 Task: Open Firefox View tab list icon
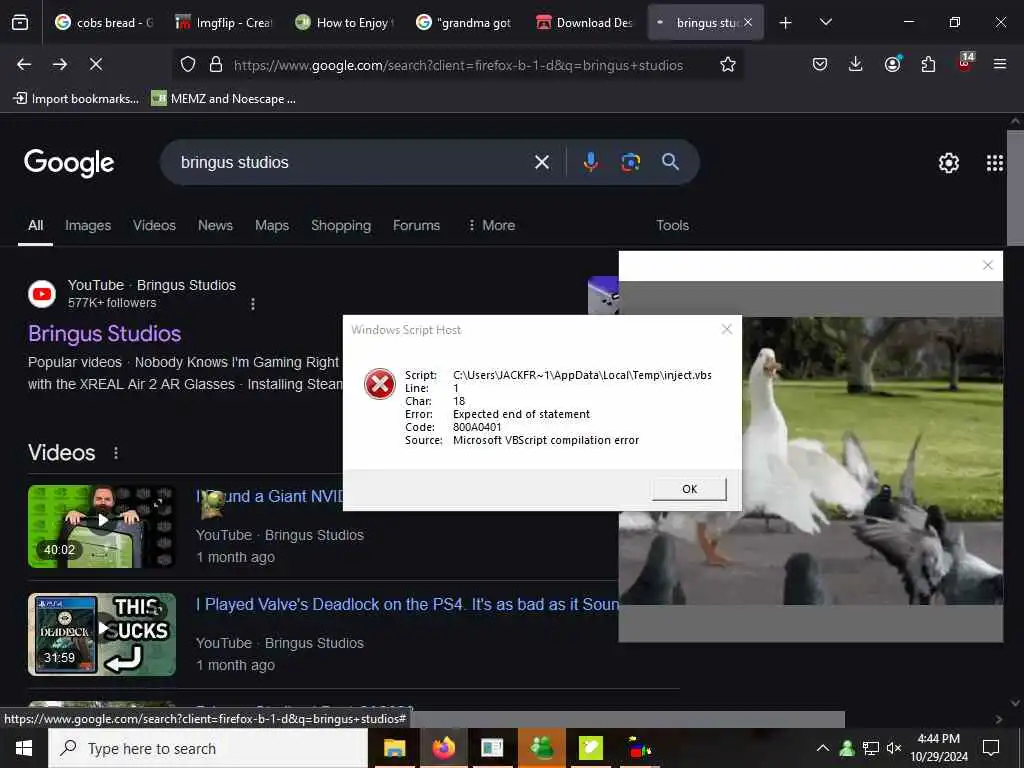(x=20, y=23)
